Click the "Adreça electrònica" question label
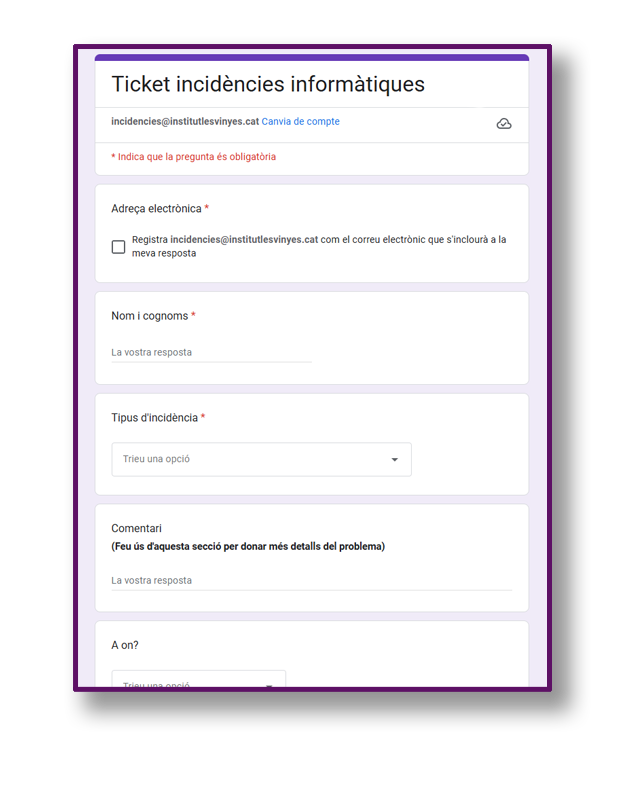631x789 pixels. pyautogui.click(x=156, y=209)
